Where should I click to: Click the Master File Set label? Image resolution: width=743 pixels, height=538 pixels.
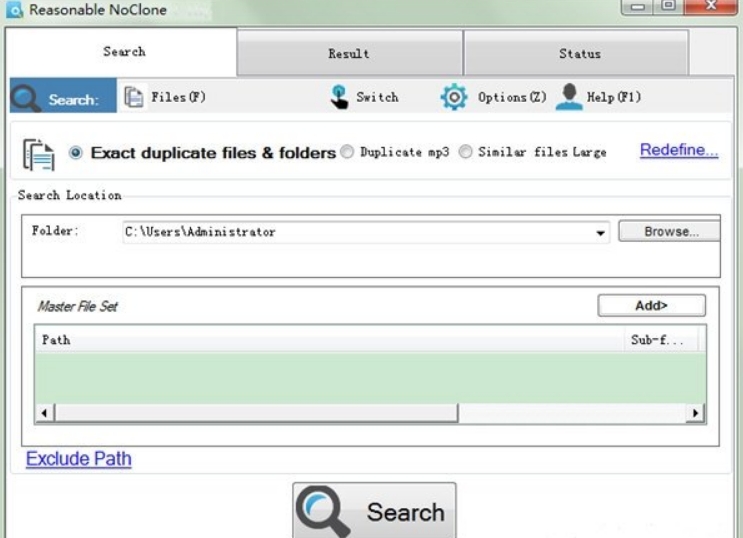(77, 307)
